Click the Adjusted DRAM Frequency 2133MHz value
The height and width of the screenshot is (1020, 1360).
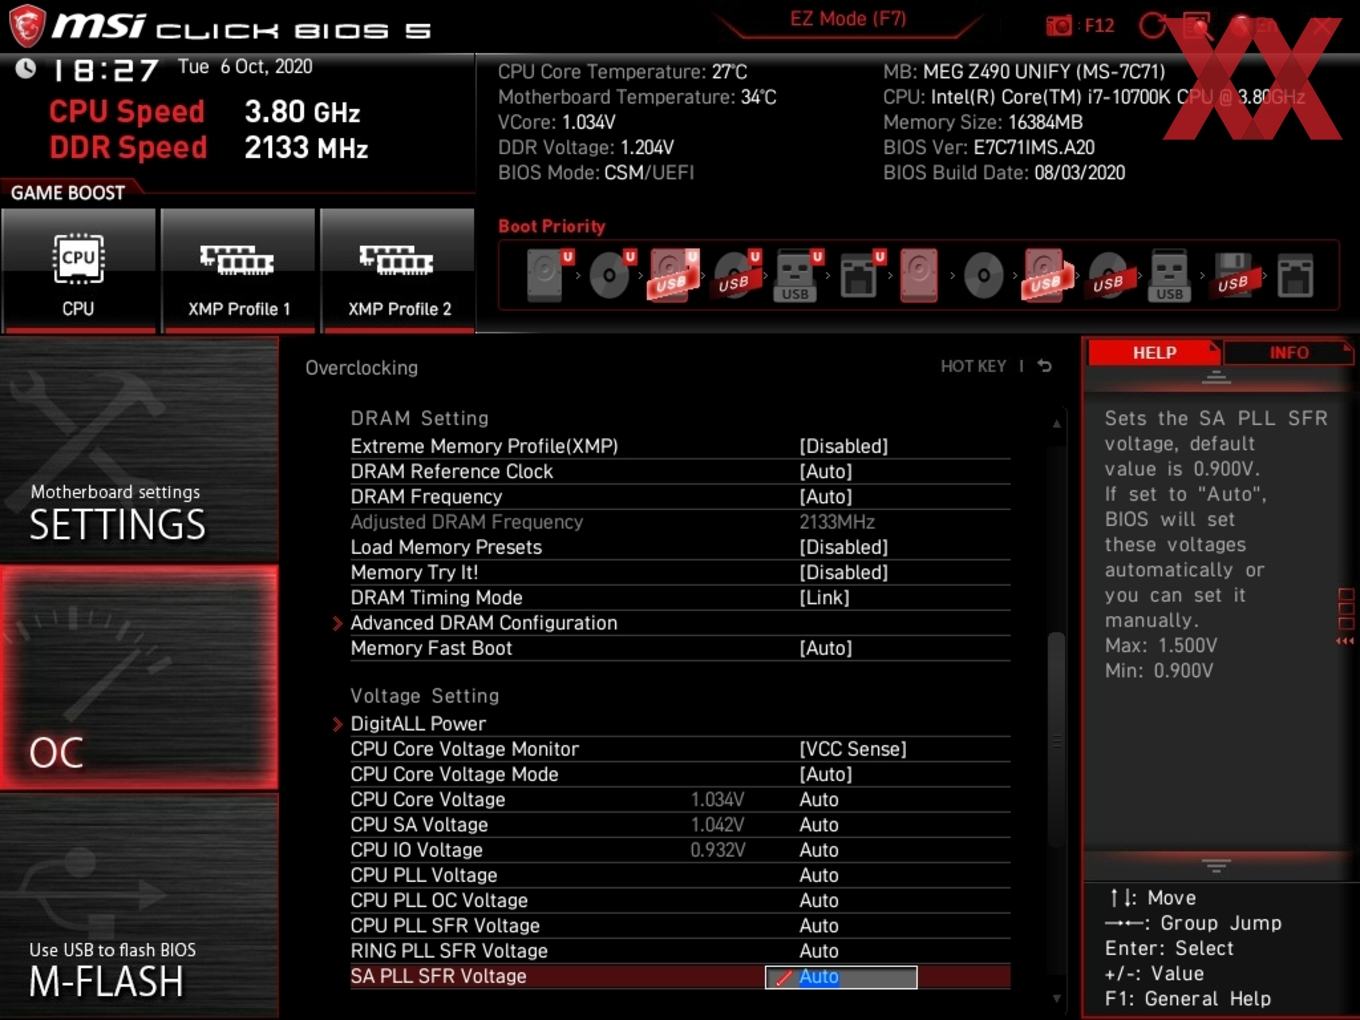click(x=837, y=522)
